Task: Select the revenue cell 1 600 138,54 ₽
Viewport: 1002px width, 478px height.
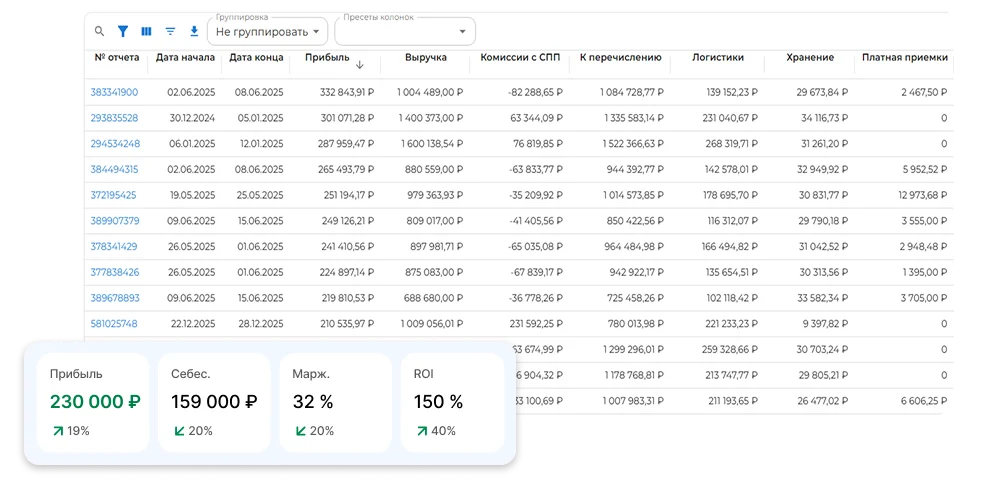Action: 430,143
